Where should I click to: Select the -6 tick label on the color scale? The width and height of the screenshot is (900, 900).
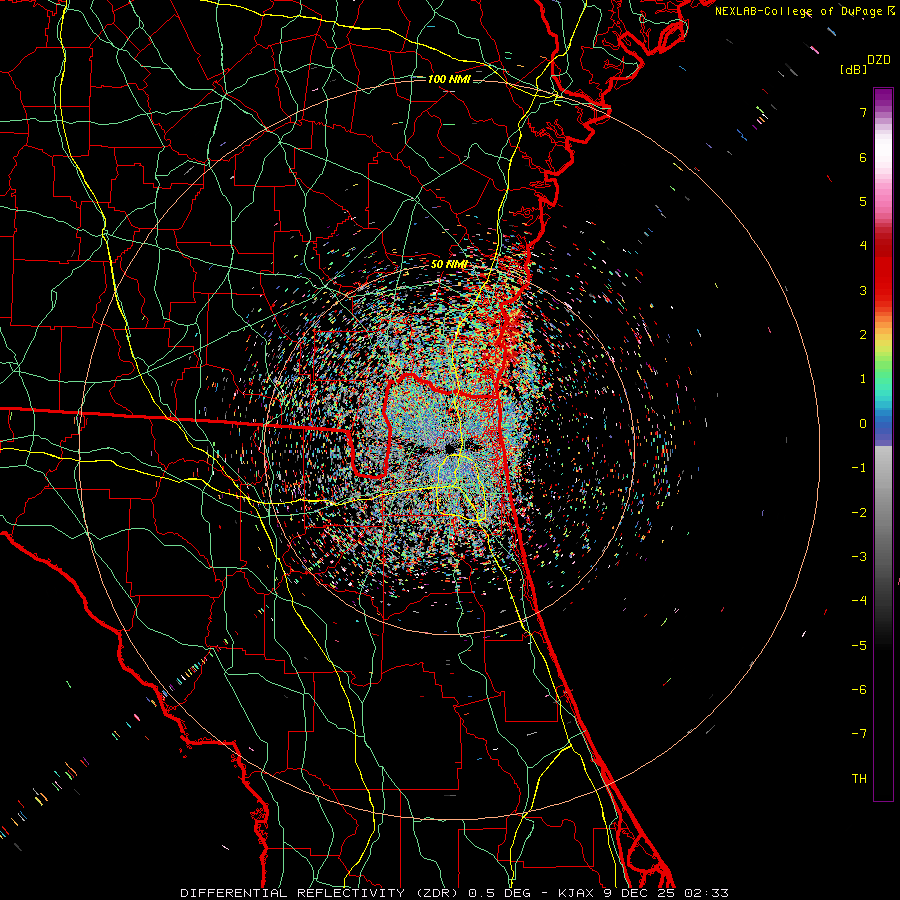click(859, 690)
